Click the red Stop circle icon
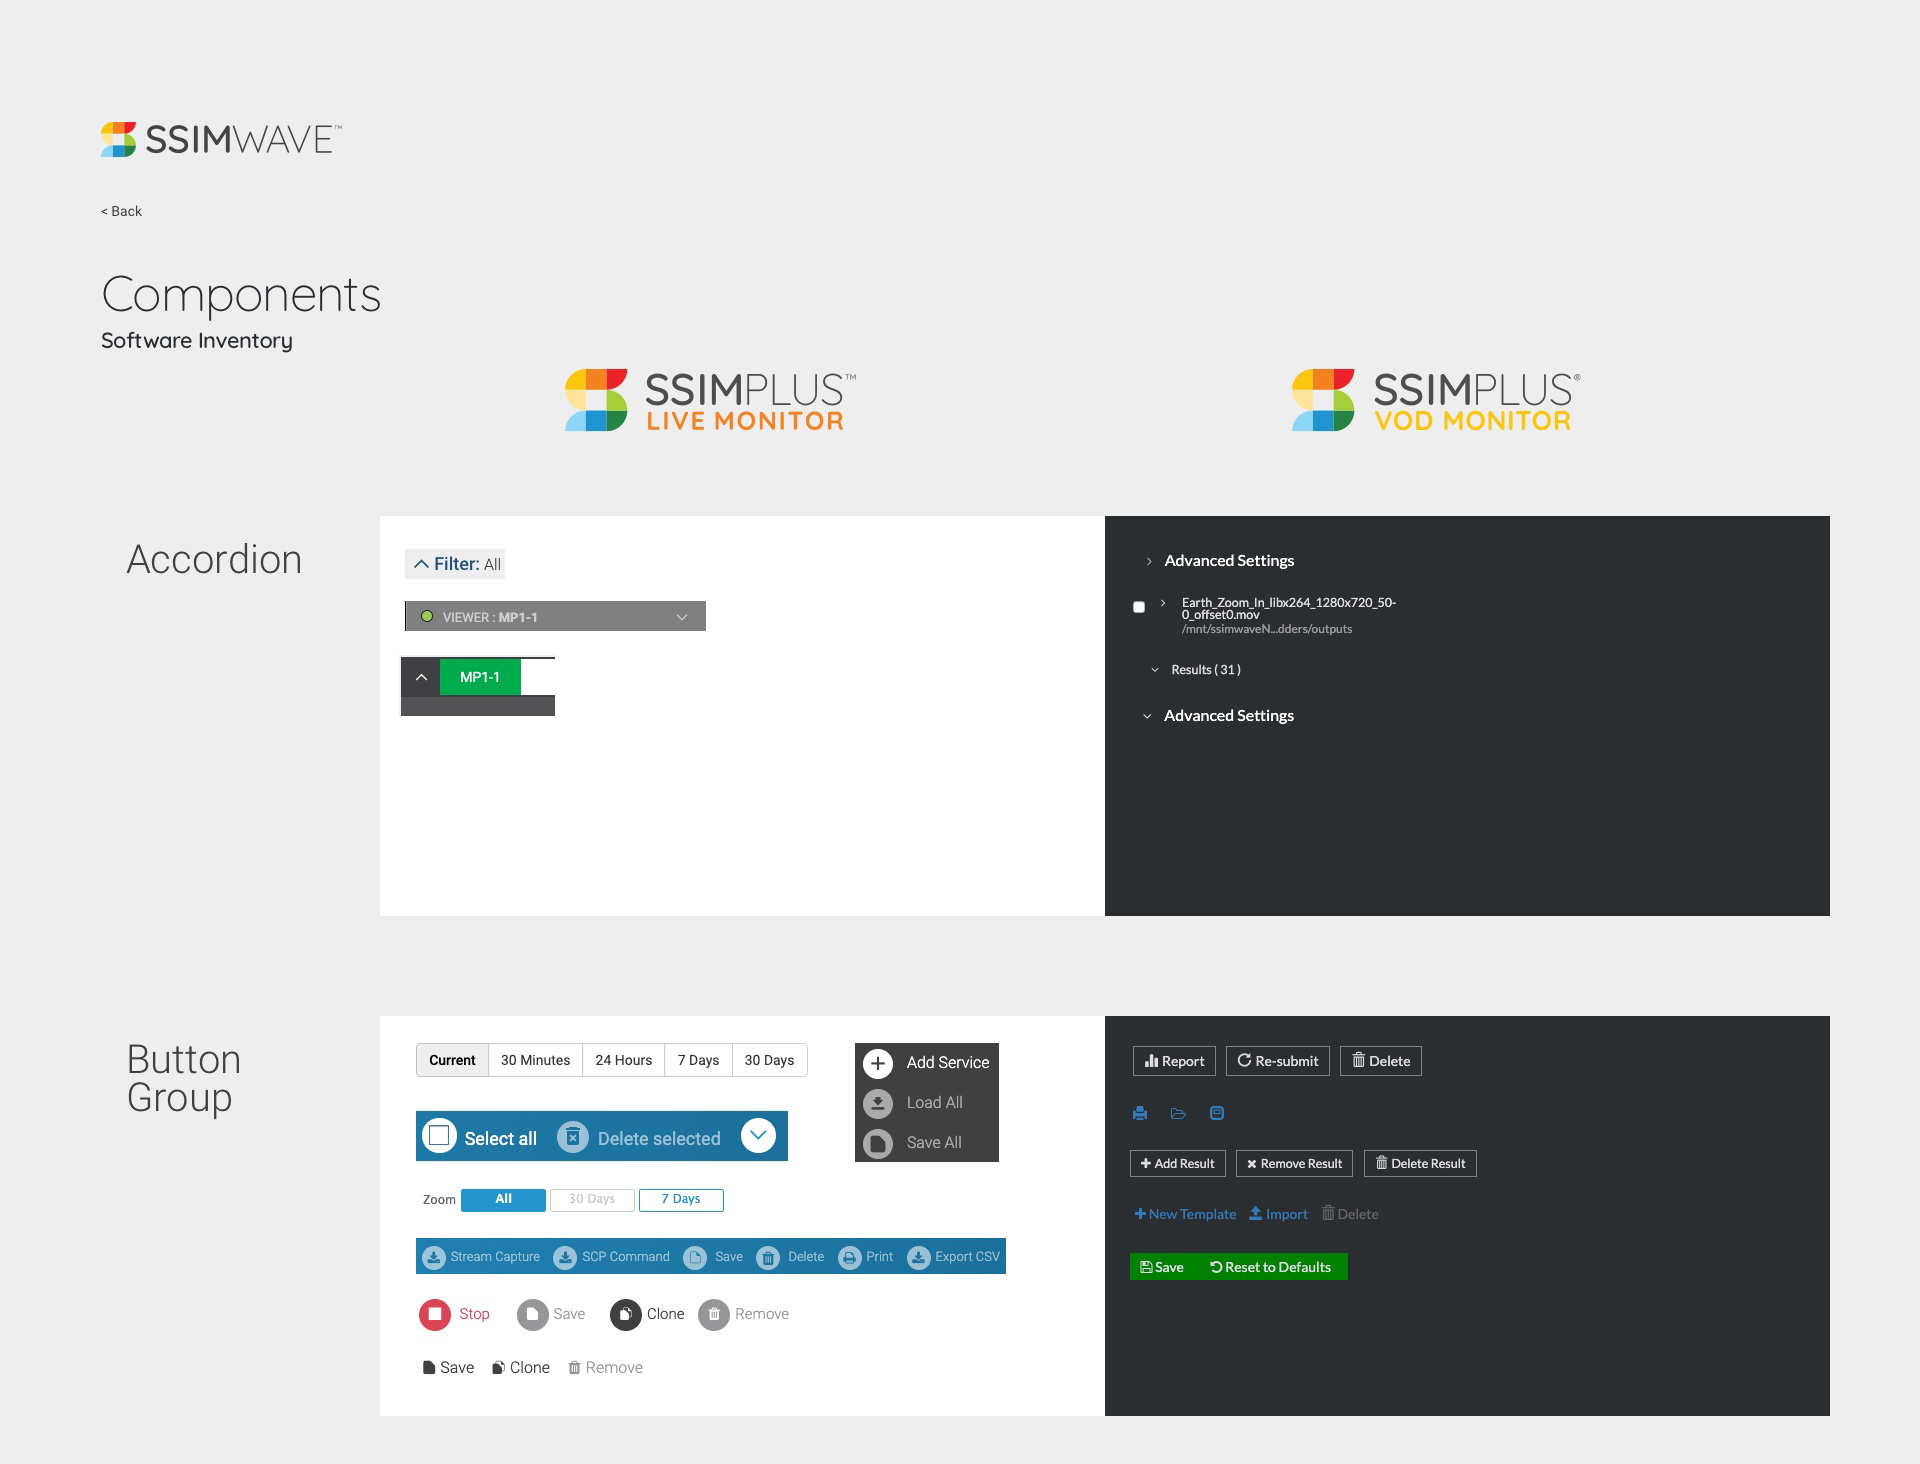 coord(435,1314)
